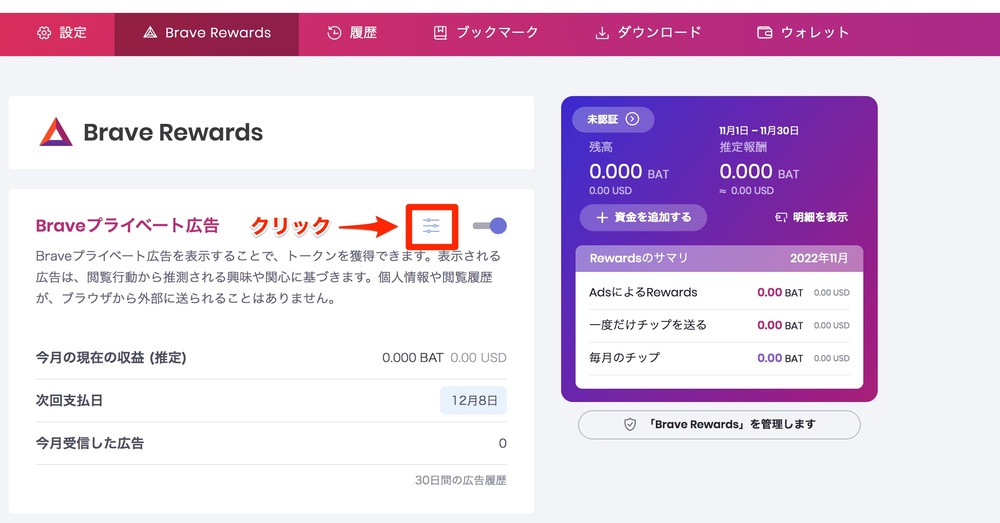
Task: Click 資金を追加する button
Action: click(643, 217)
